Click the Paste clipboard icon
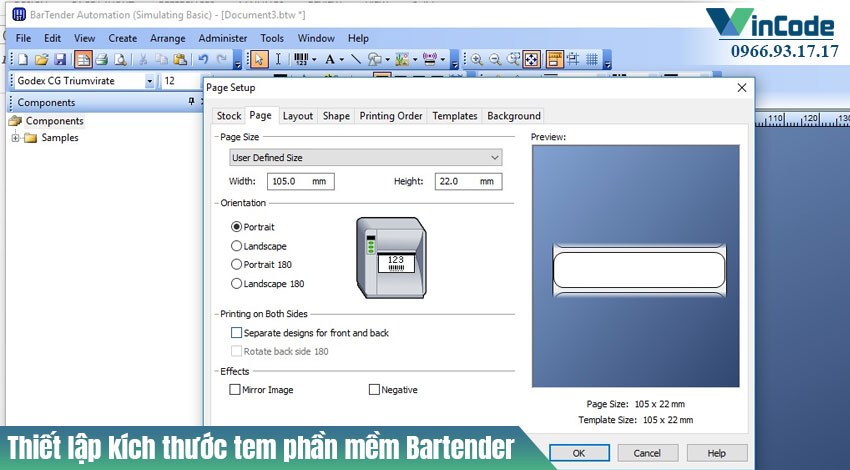 click(180, 59)
